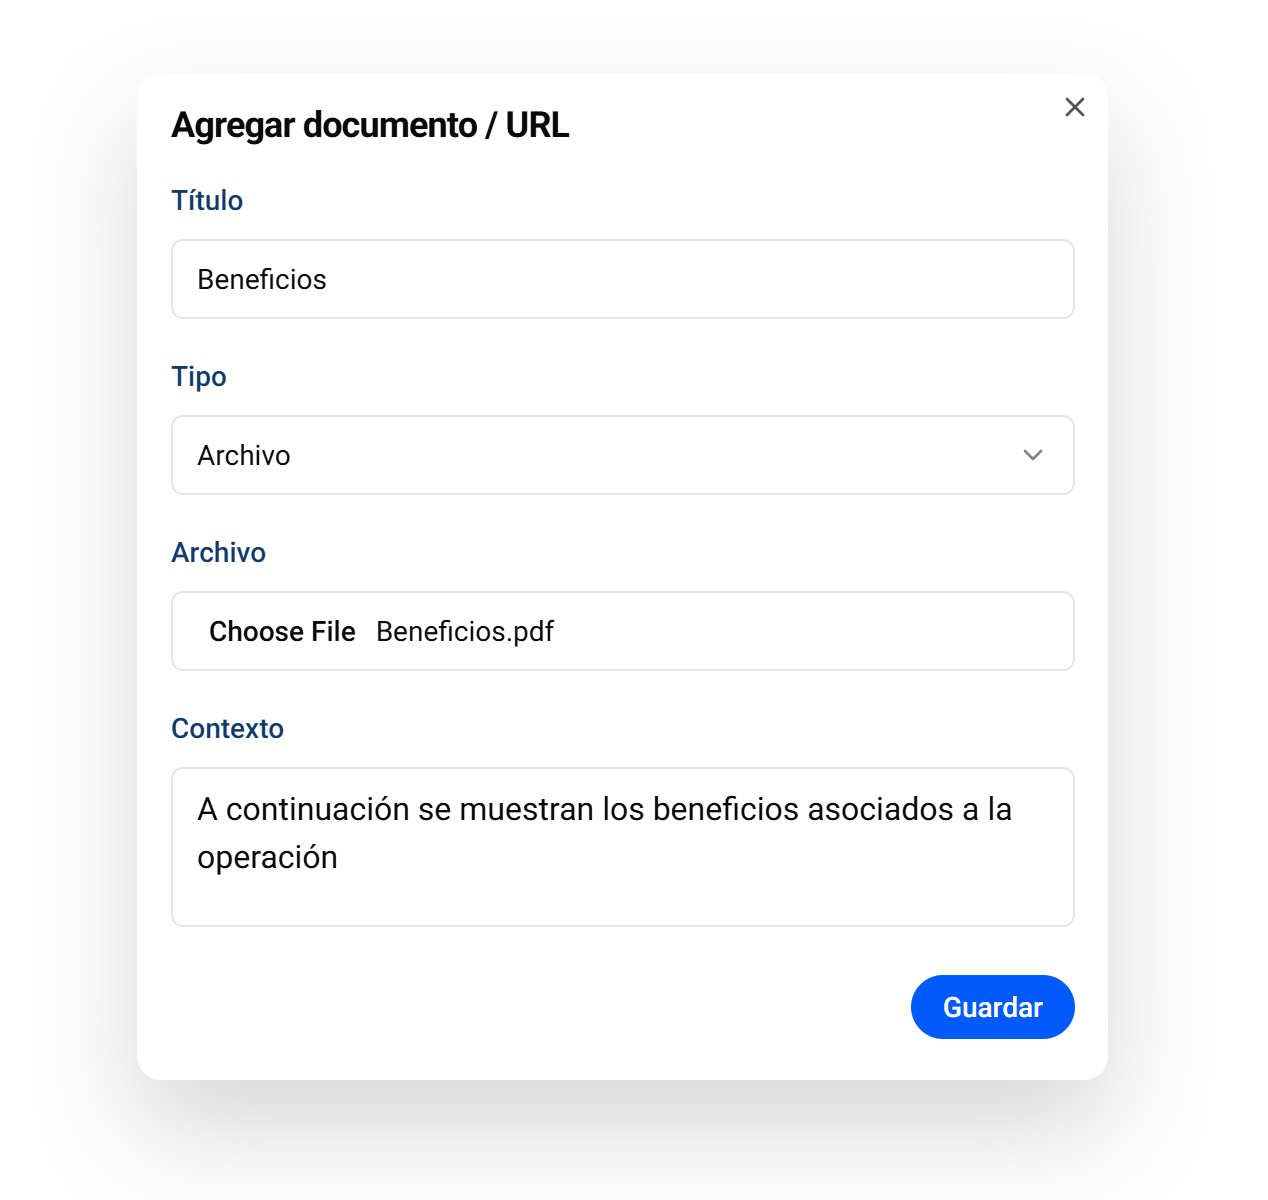1268x1200 pixels.
Task: Open the Tipo dropdown showing Archivo
Action: coord(622,455)
